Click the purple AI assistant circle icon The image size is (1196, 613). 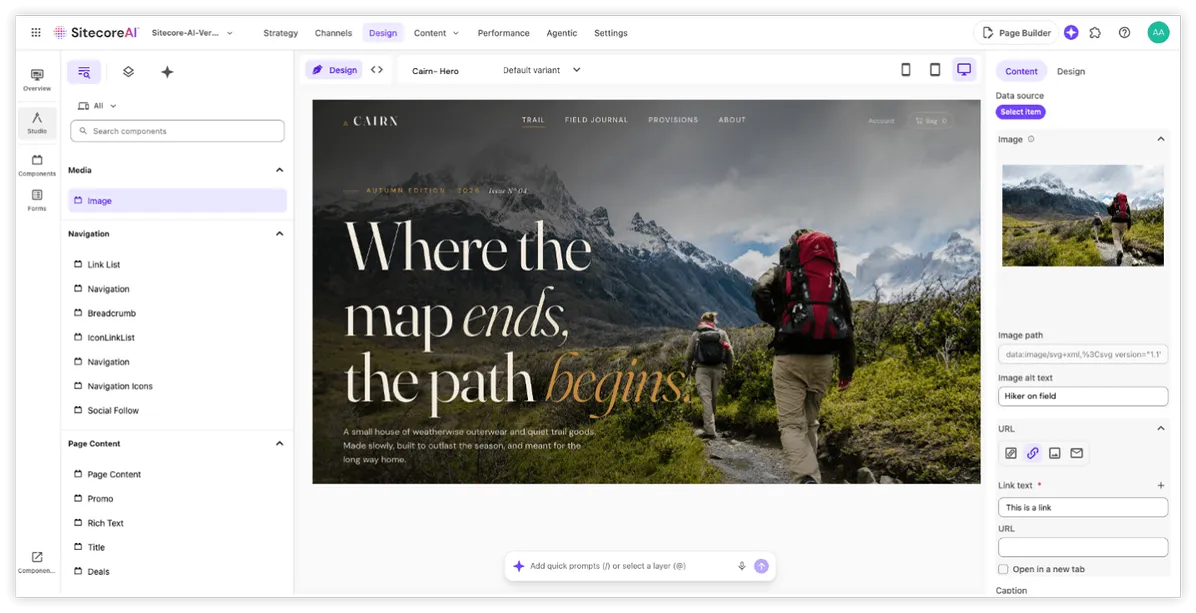coord(1071,33)
